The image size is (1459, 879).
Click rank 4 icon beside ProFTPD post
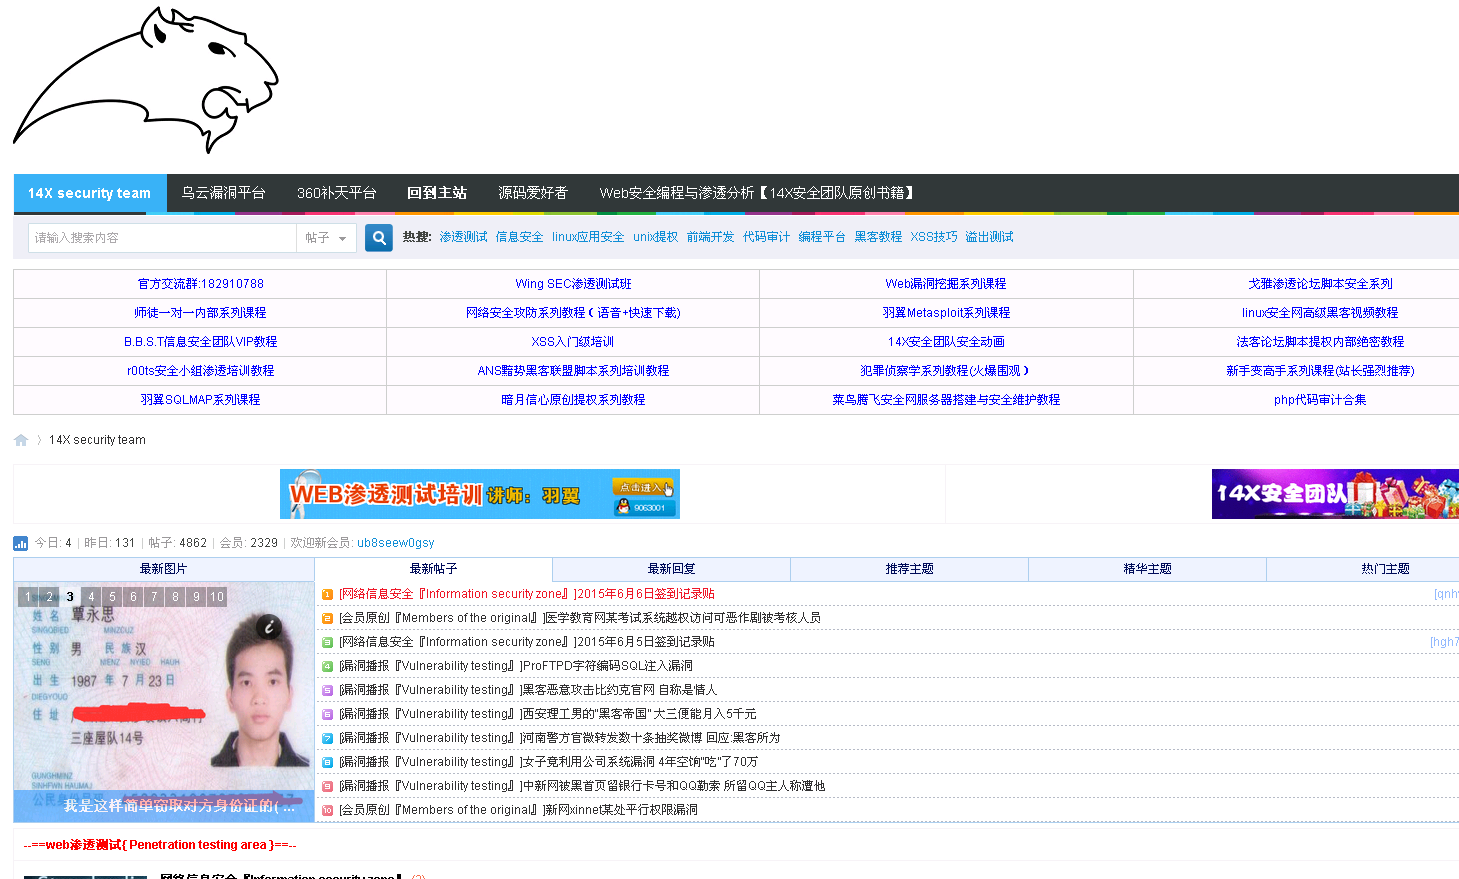pos(327,666)
